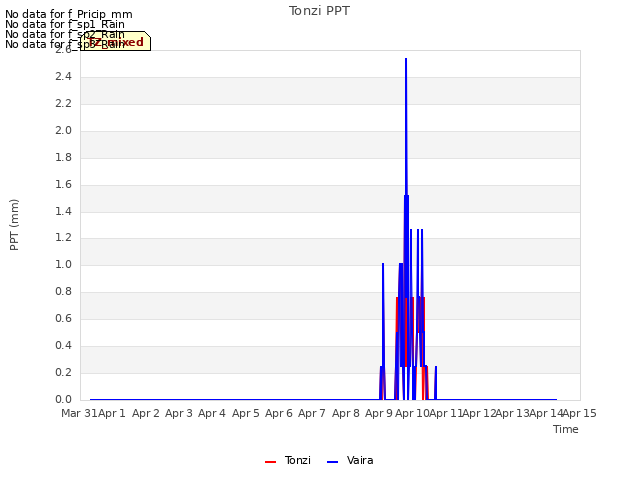The image size is (640, 480).
Task: Click the 2.2 y-axis tick value
Action: pyautogui.click(x=63, y=103)
